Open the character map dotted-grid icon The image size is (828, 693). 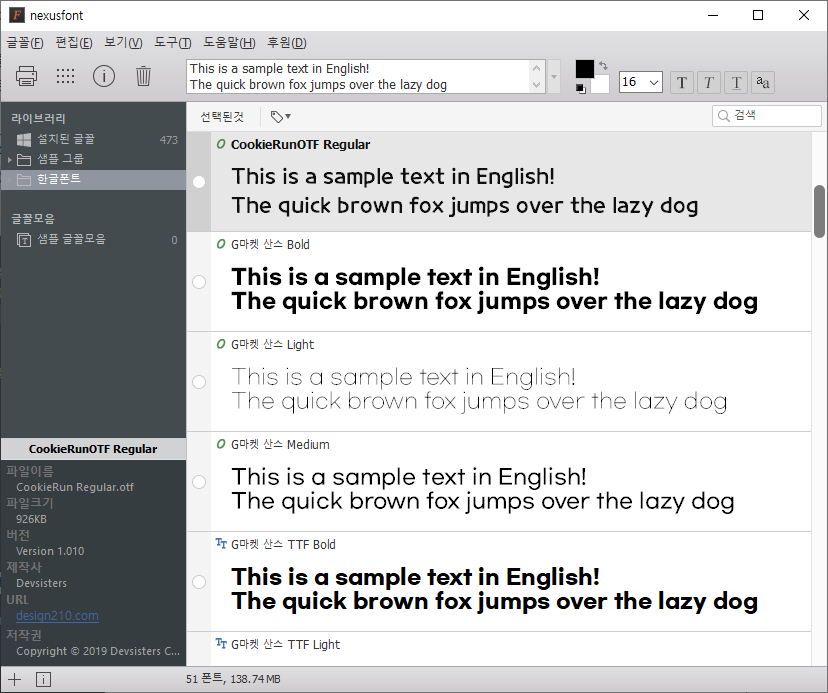[65, 76]
